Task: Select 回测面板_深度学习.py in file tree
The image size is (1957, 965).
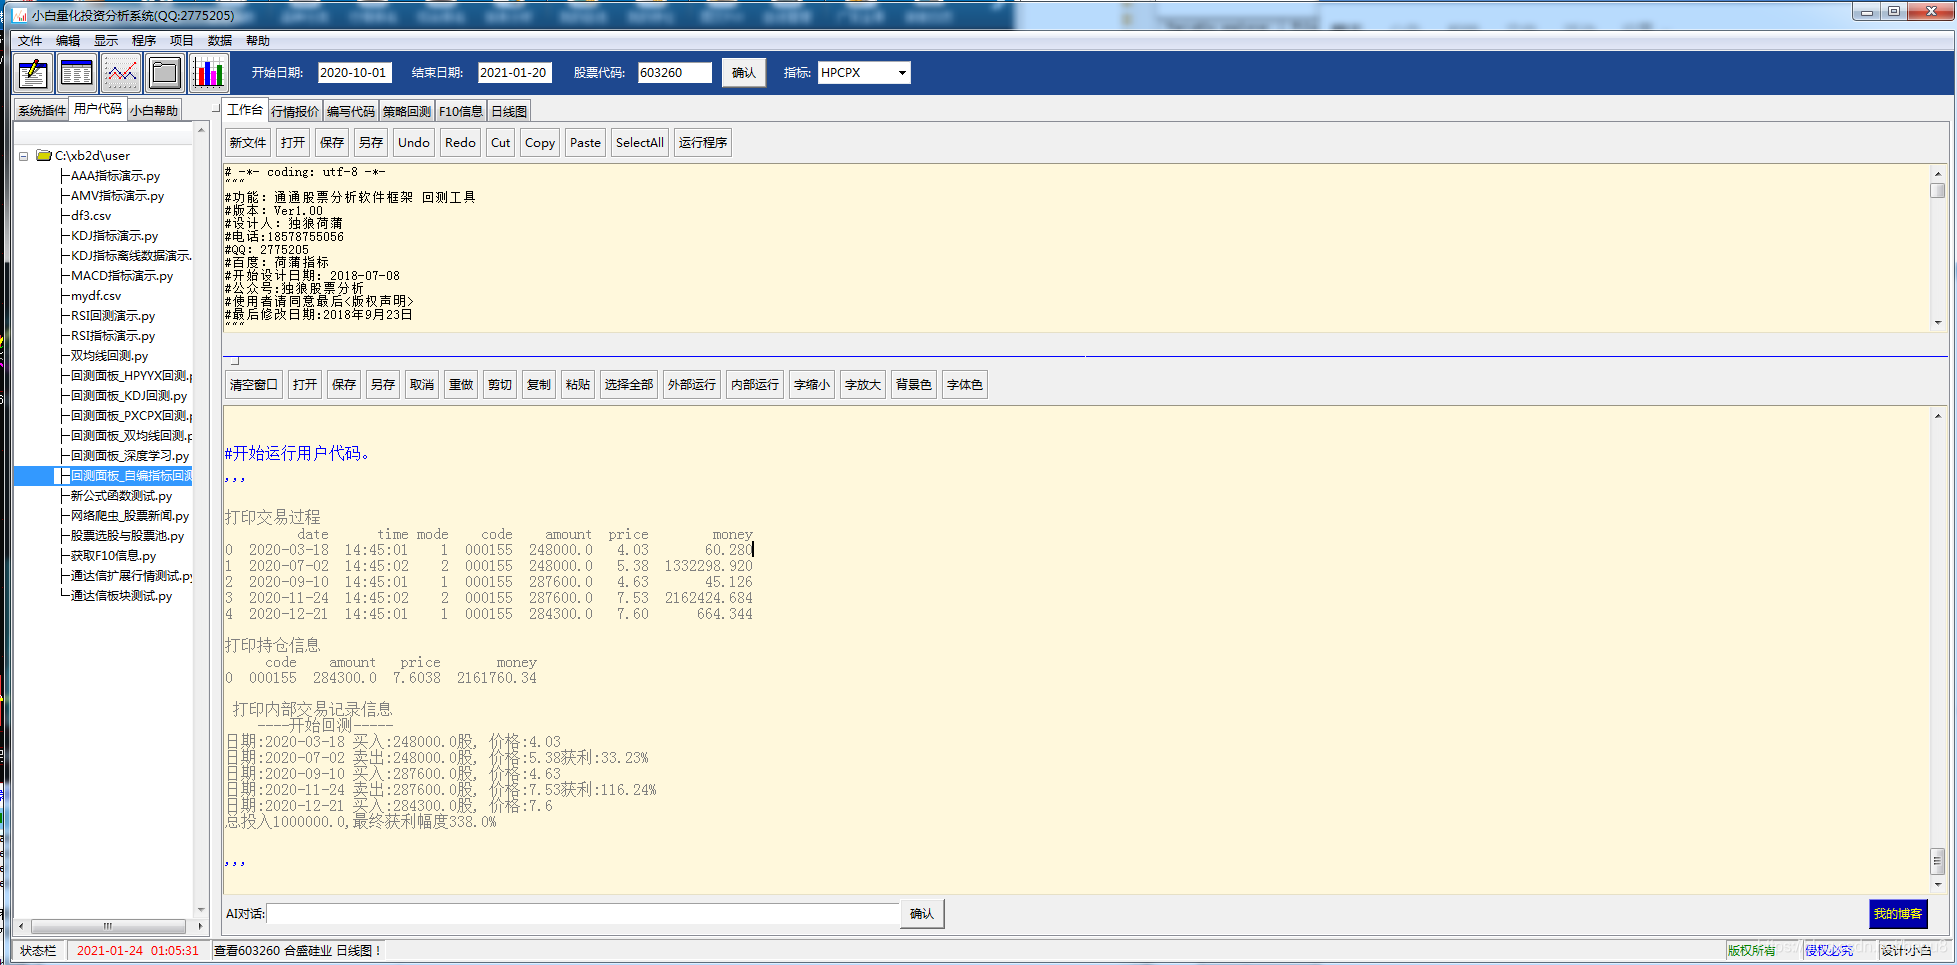Action: [130, 456]
